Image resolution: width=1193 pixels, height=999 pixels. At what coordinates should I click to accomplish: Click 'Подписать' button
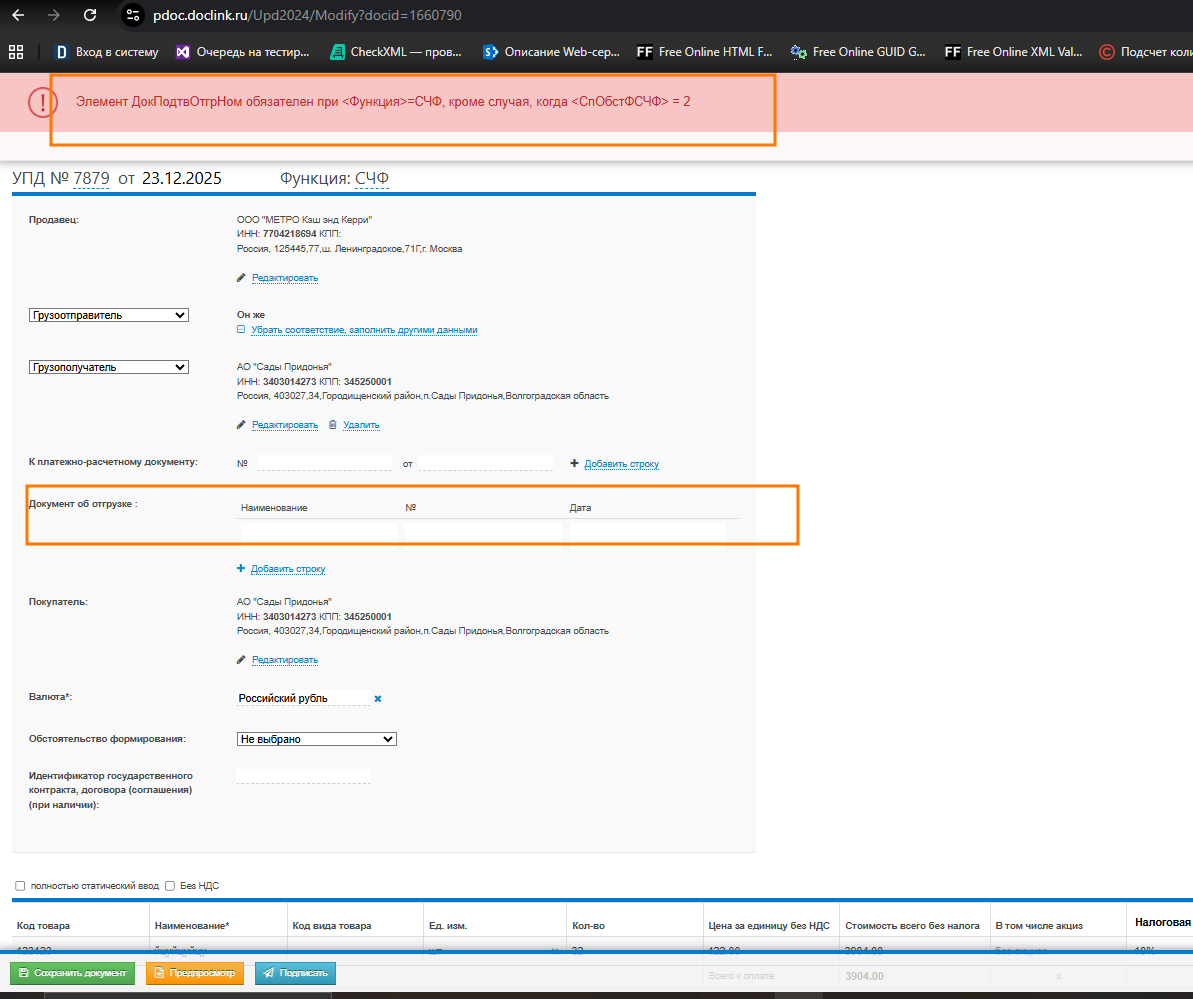(x=295, y=973)
